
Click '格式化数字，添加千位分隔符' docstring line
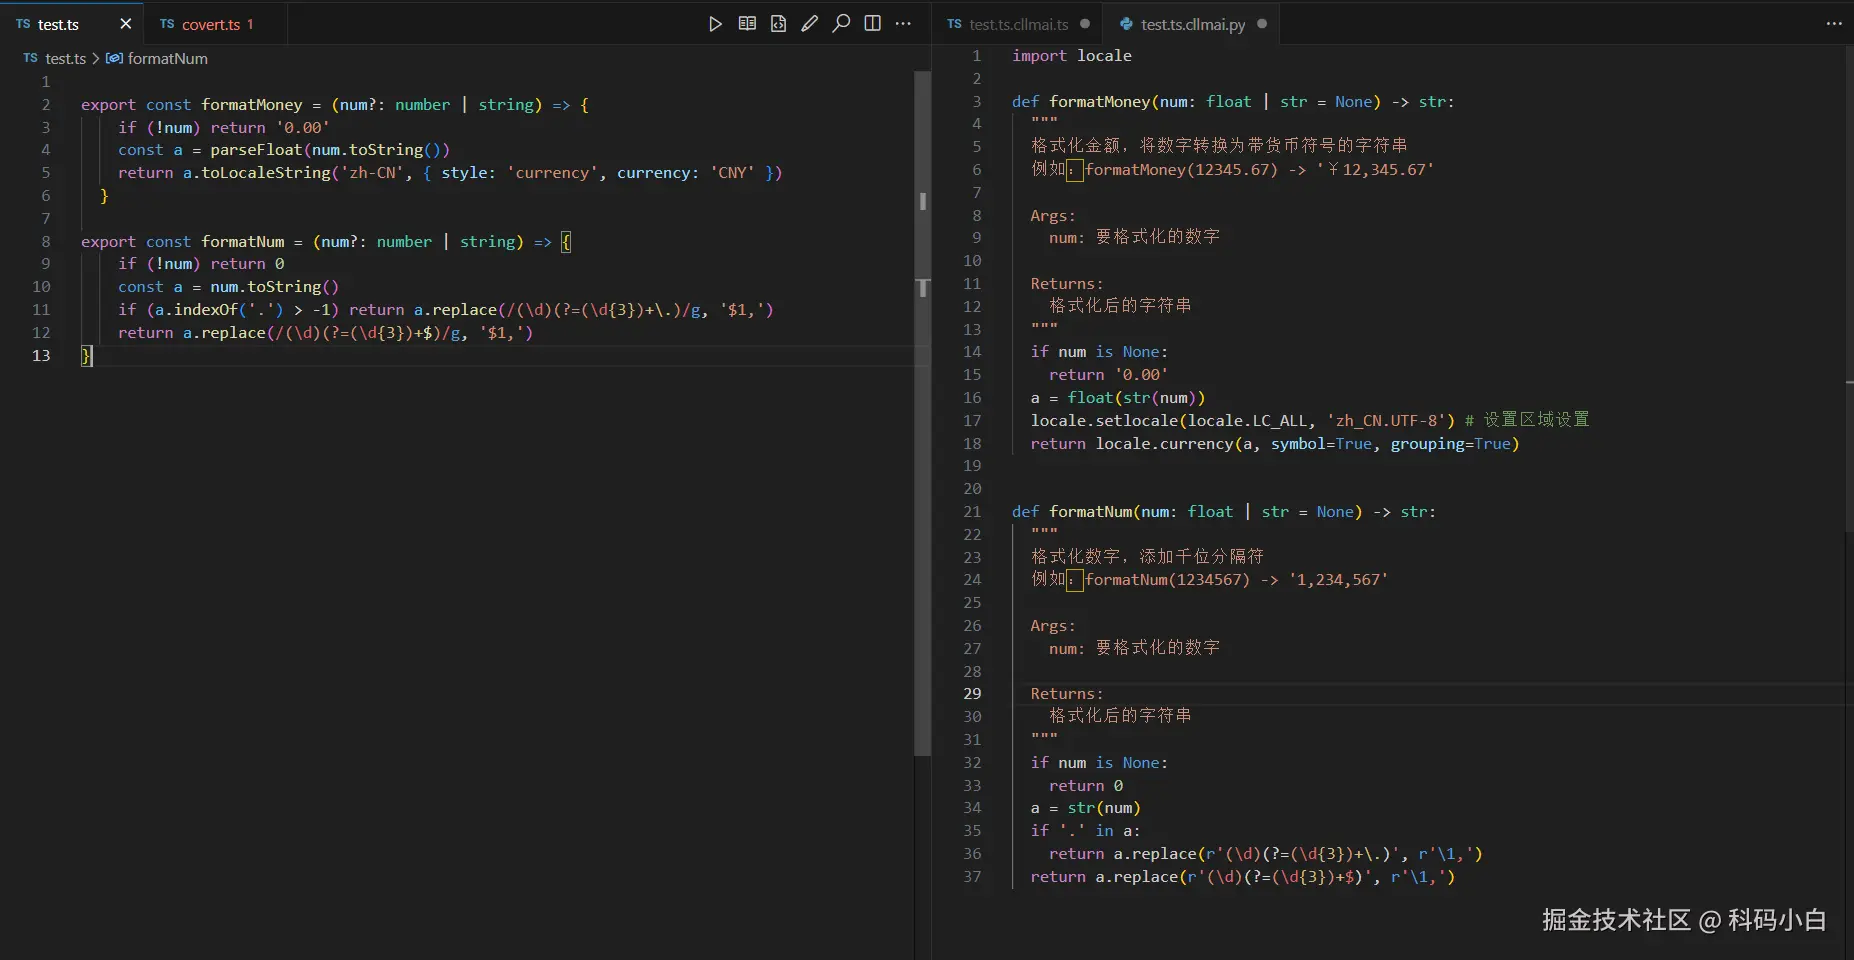(x=1147, y=557)
